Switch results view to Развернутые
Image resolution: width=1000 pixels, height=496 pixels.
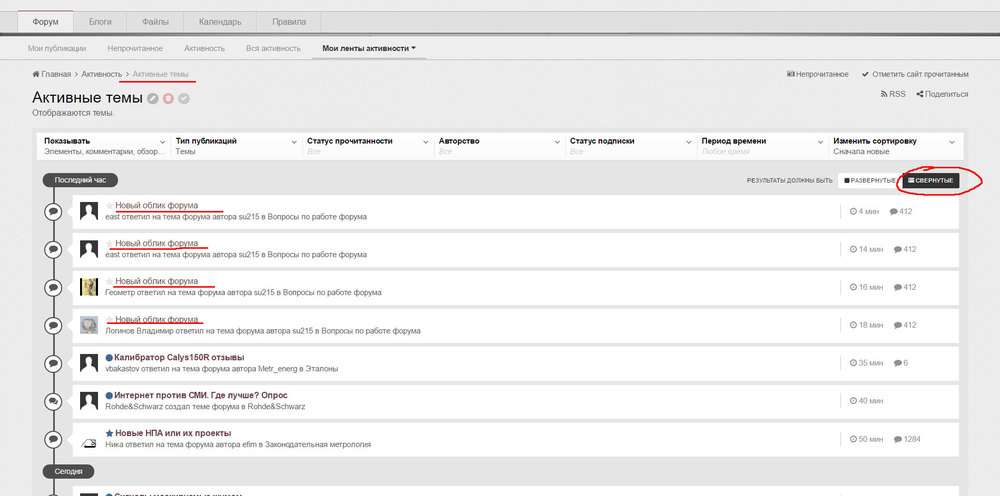coord(869,181)
